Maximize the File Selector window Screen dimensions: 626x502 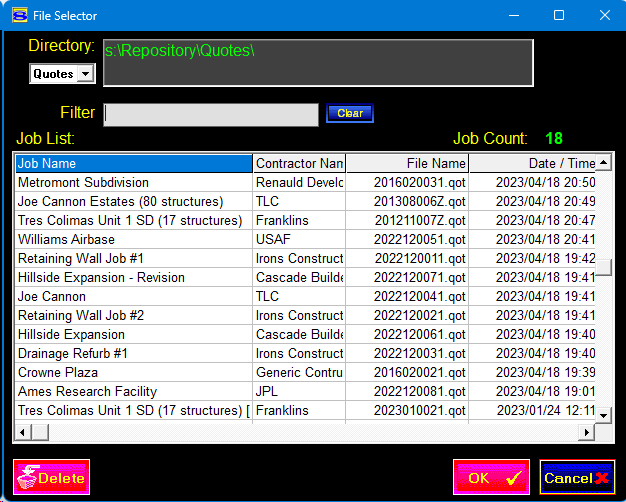coord(559,16)
